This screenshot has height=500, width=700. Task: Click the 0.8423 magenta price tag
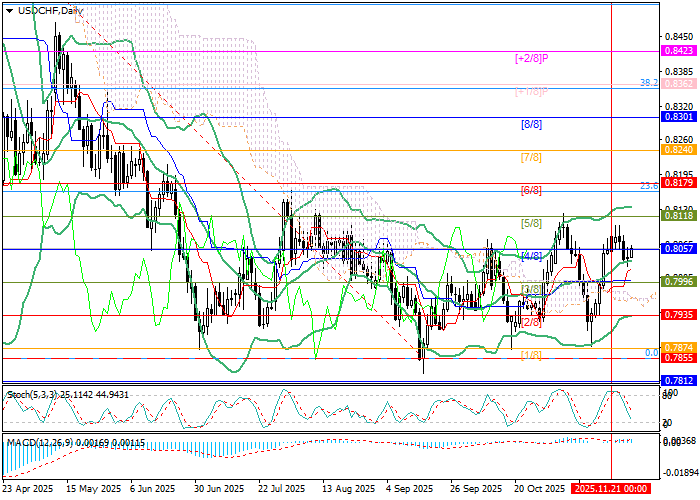[x=678, y=50]
